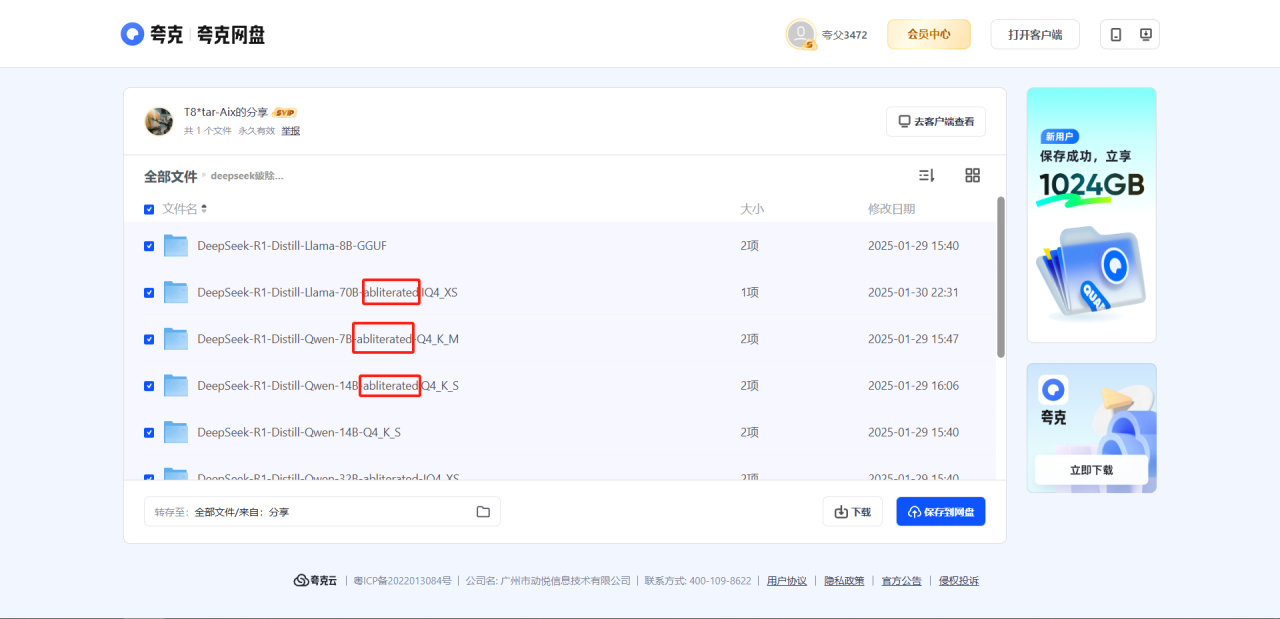This screenshot has width=1280, height=619.
Task: Click the desktop download icon in header
Action: (x=1146, y=34)
